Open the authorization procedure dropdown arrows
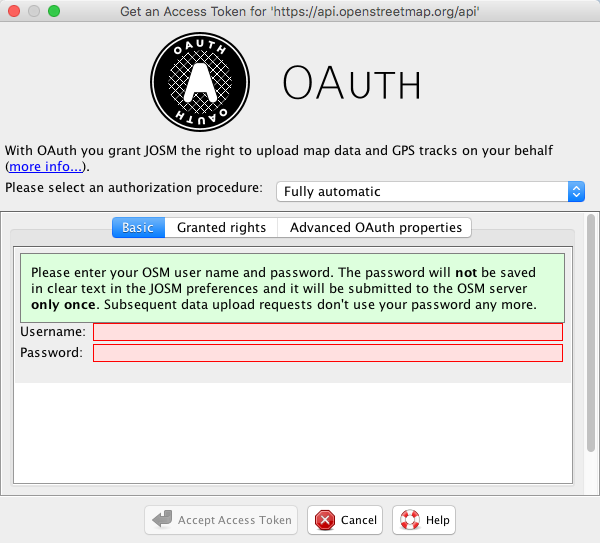This screenshot has height=543, width=600. tap(576, 191)
